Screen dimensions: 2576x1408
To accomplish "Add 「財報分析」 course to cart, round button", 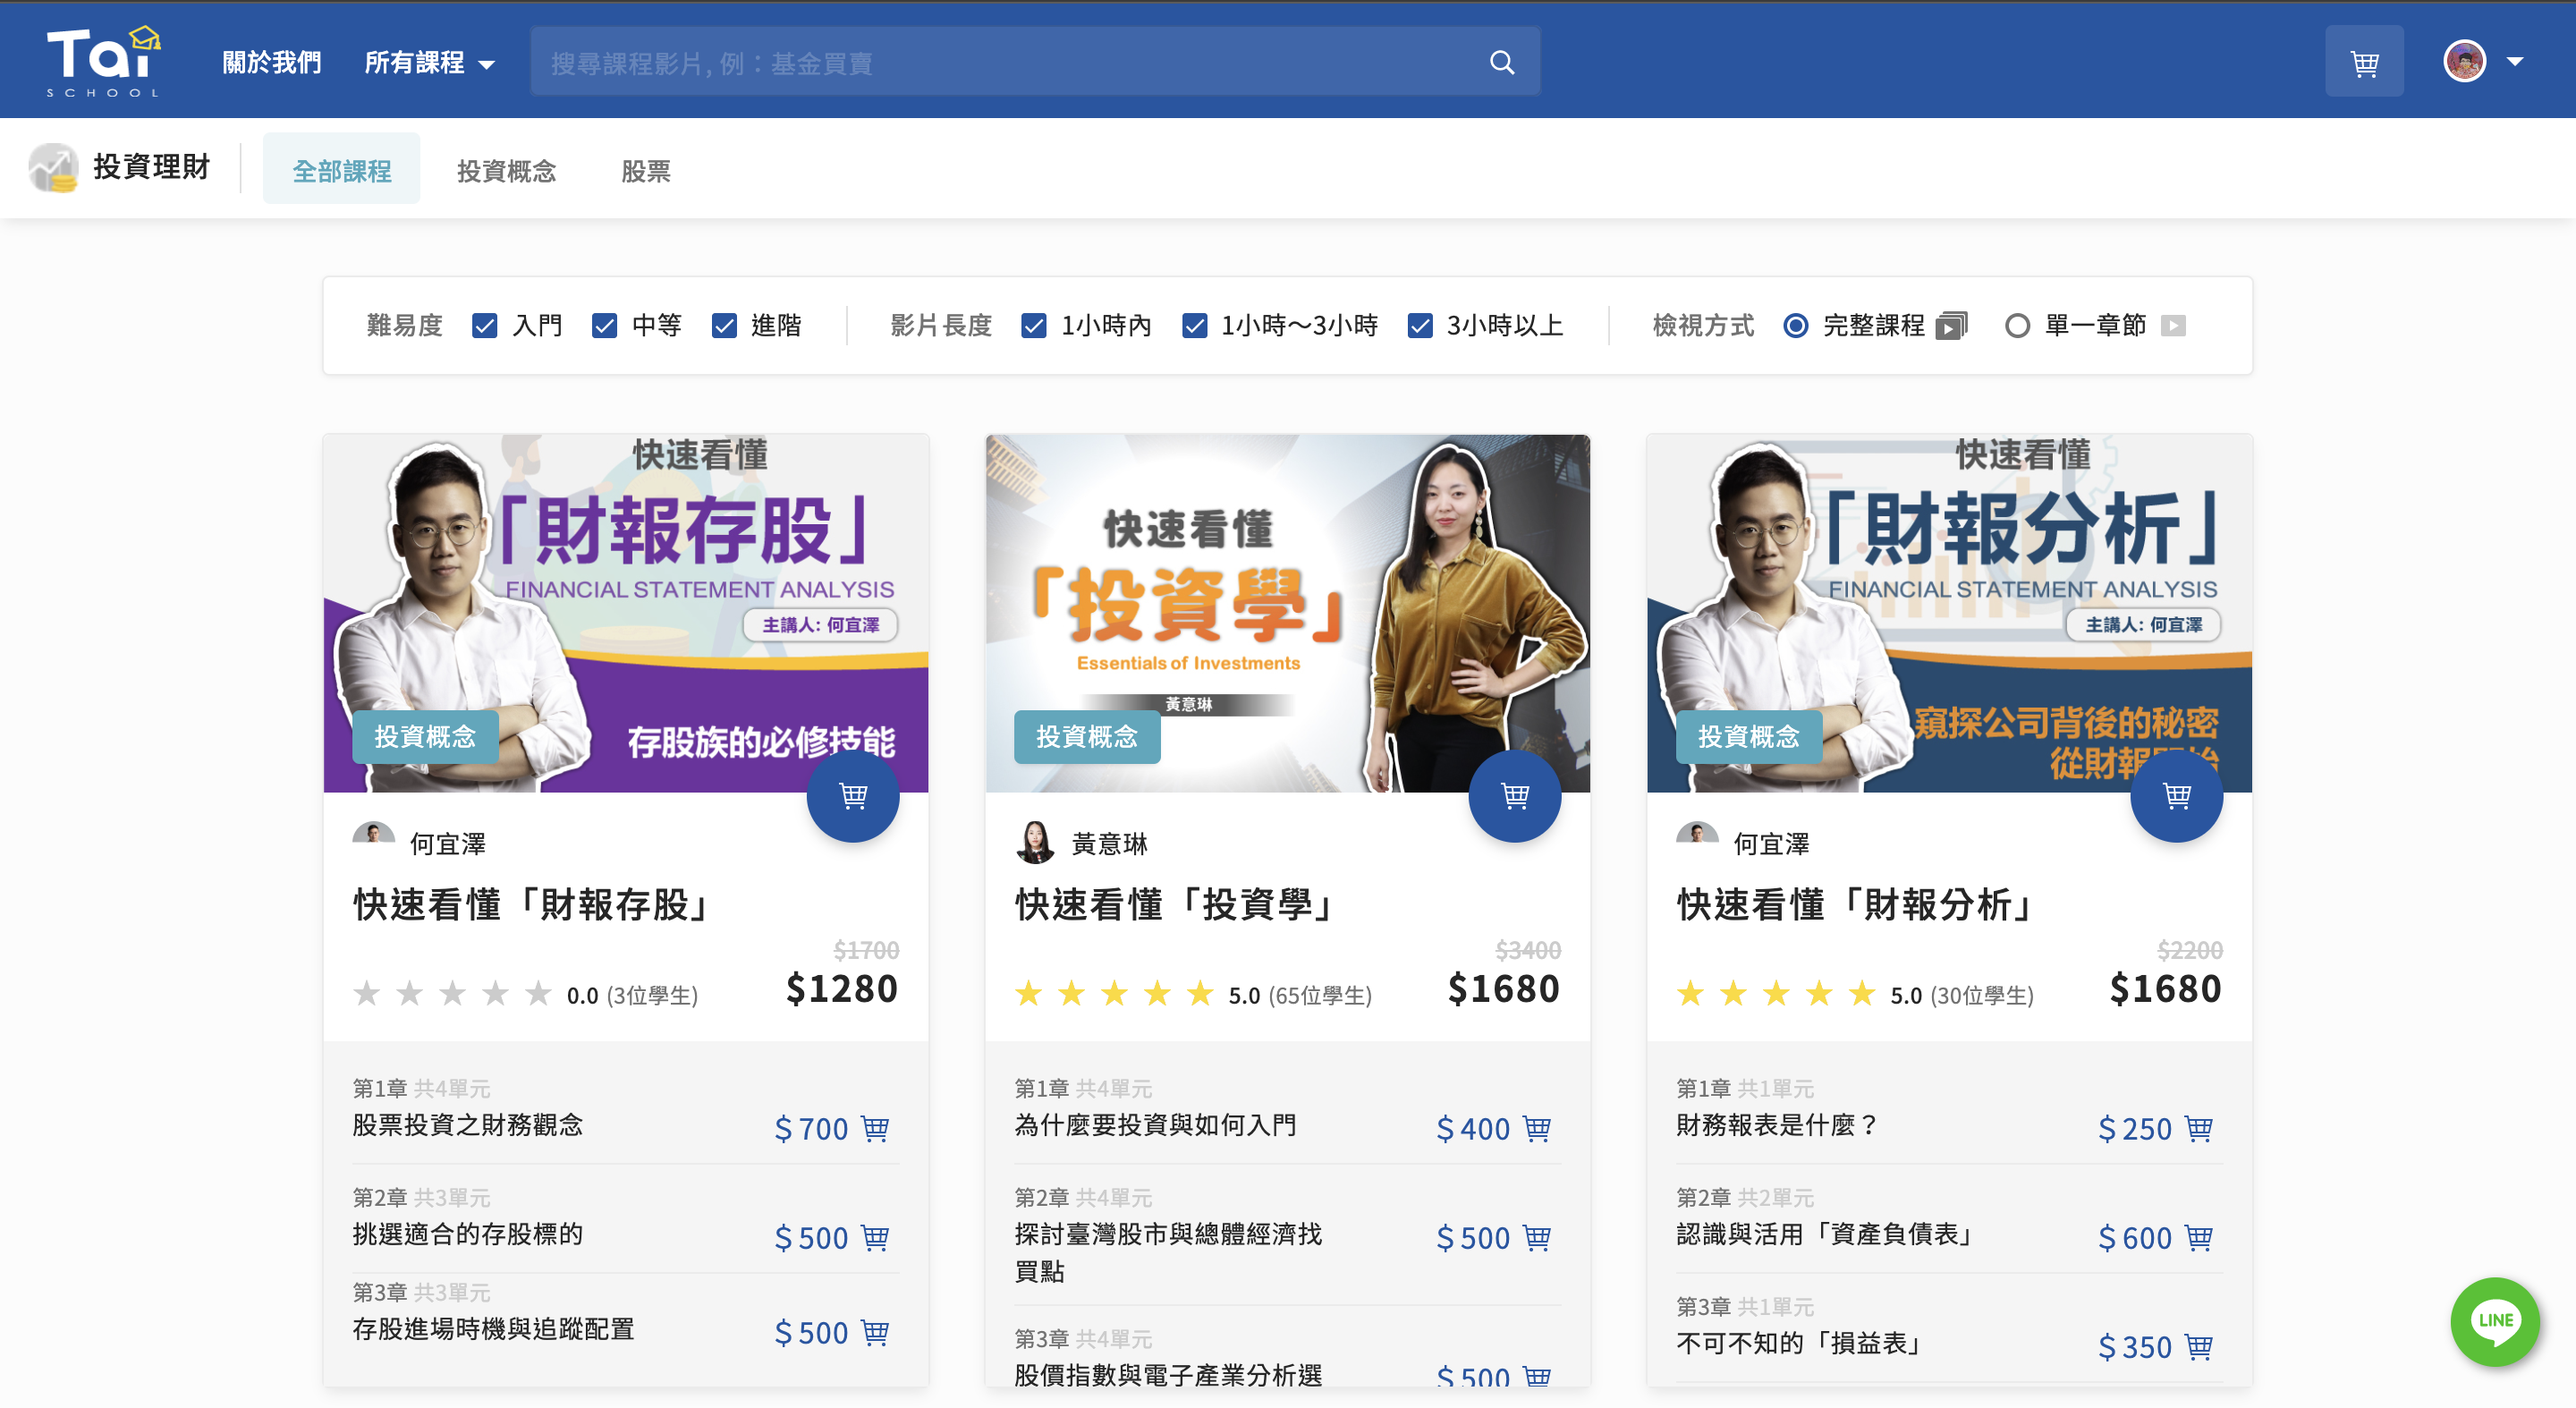I will [x=2176, y=796].
